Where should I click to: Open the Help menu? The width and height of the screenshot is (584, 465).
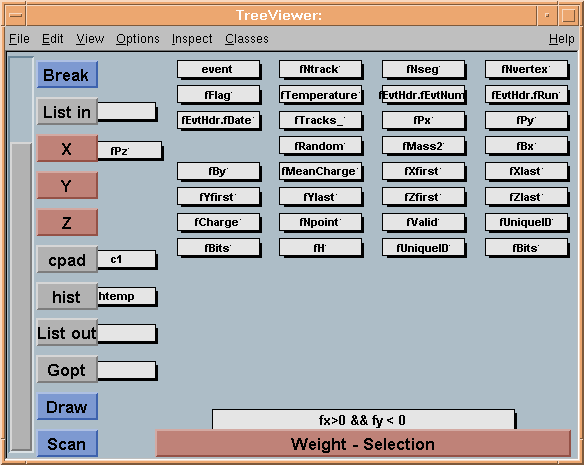click(561, 39)
